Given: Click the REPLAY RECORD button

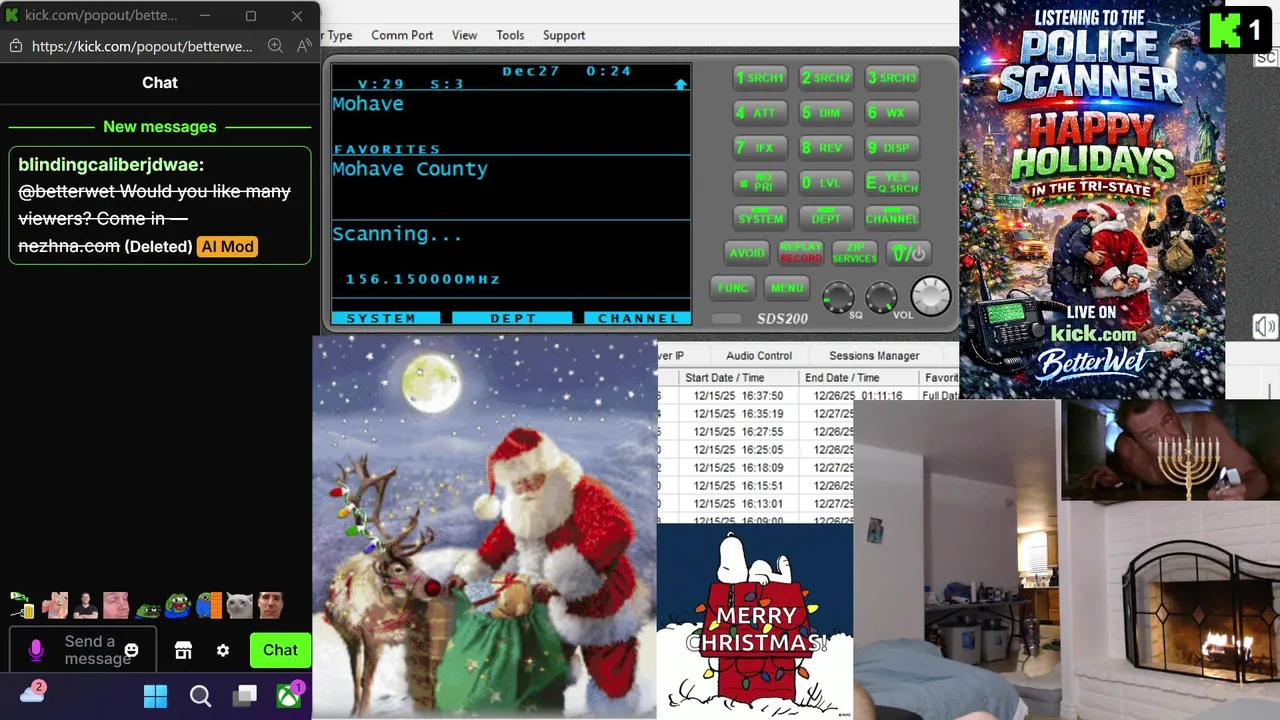Looking at the screenshot, I should pos(801,253).
